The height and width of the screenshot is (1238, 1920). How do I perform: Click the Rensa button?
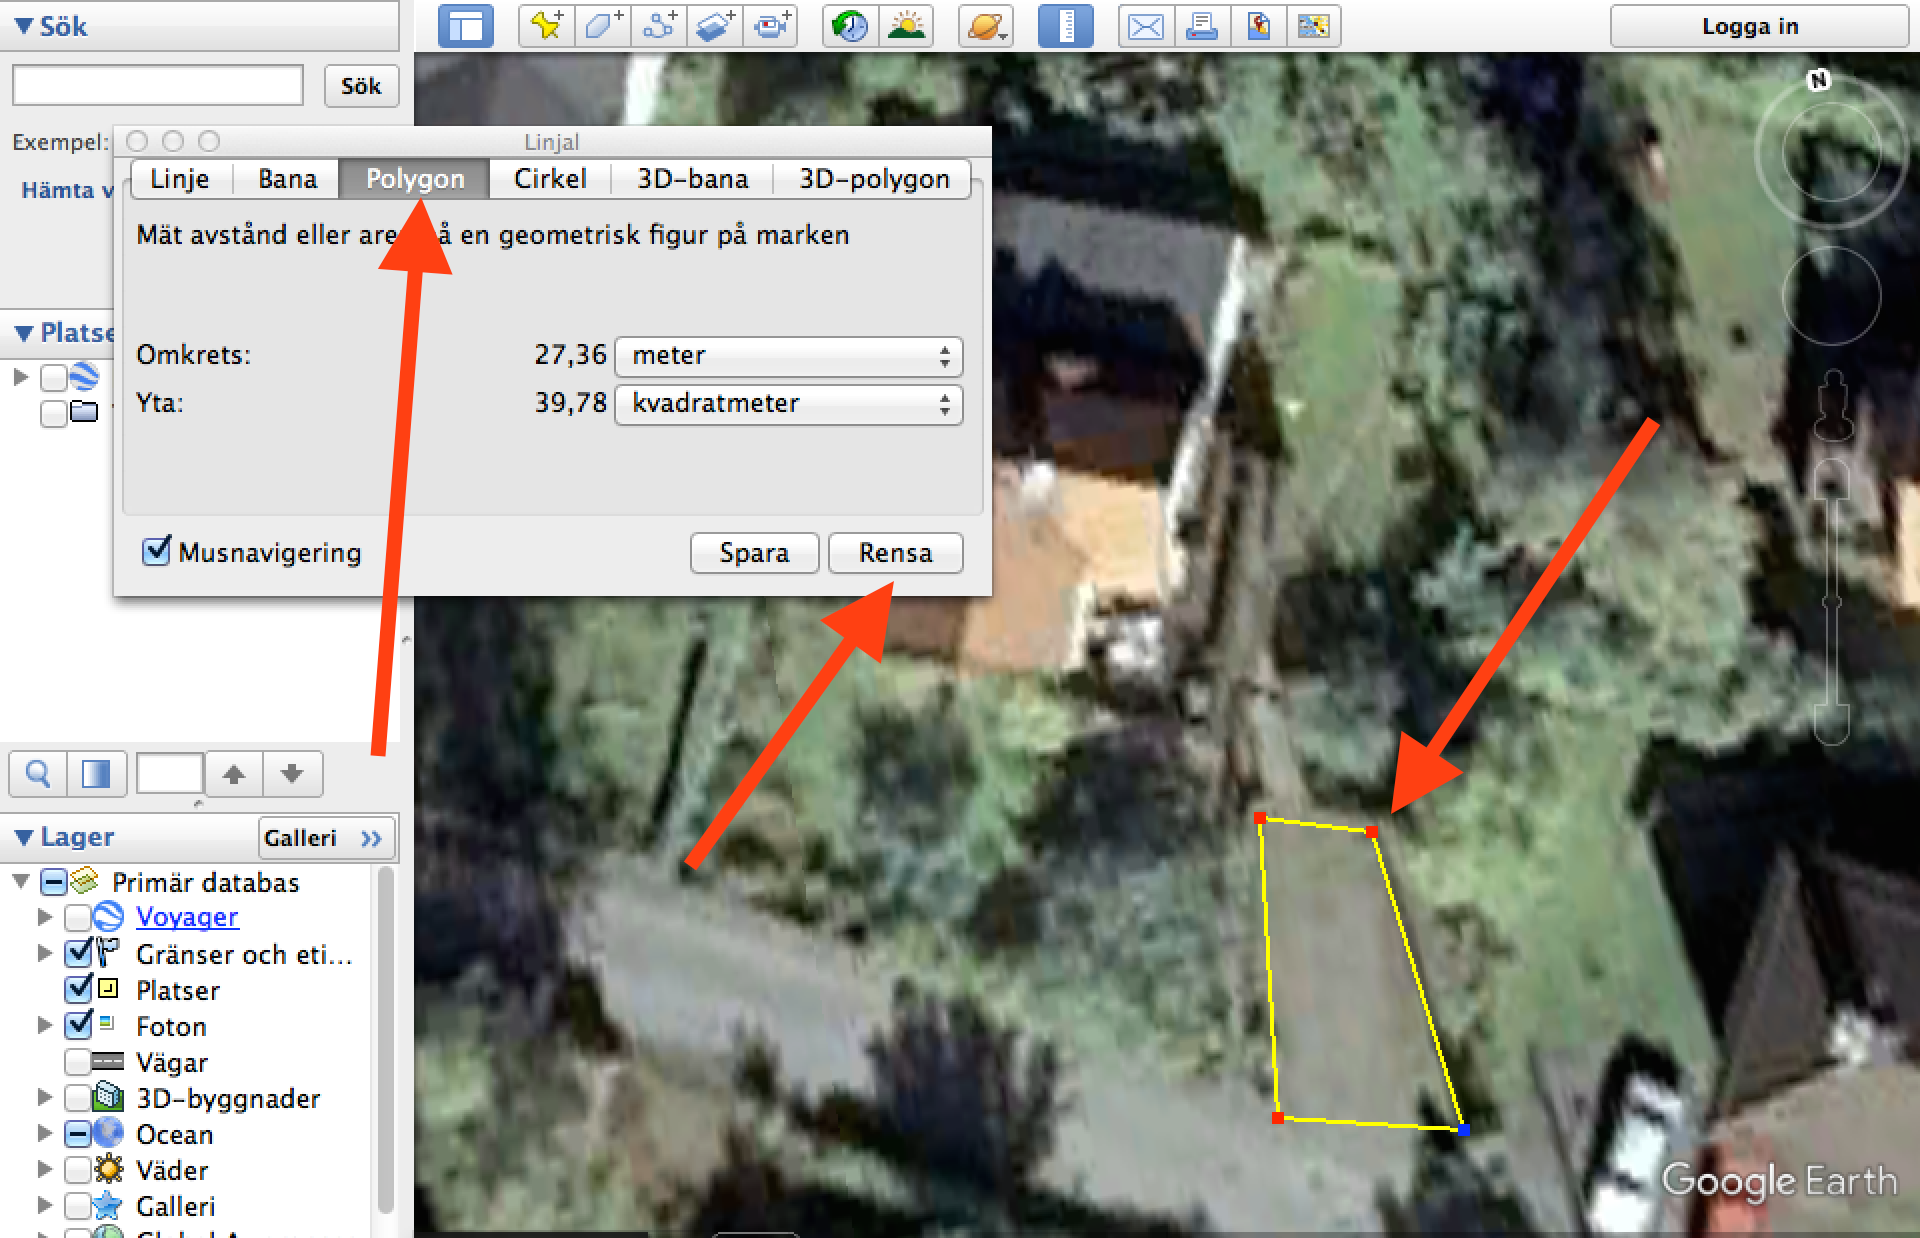(x=896, y=553)
